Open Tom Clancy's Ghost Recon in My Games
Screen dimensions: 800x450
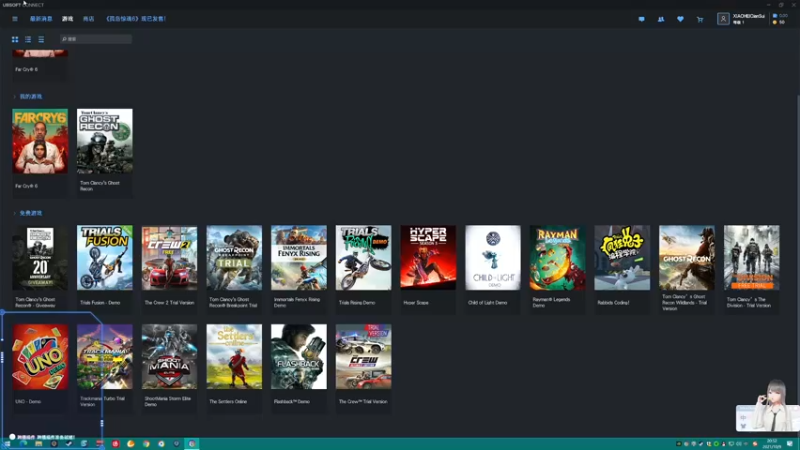coord(105,152)
